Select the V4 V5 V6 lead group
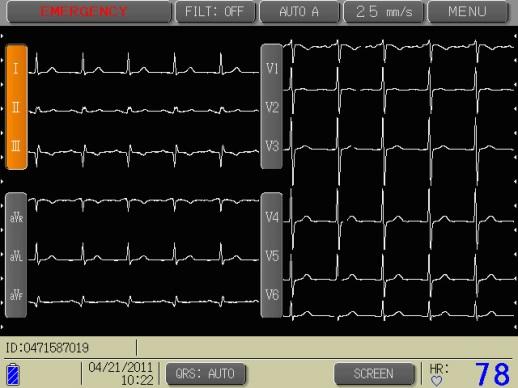 (271, 255)
